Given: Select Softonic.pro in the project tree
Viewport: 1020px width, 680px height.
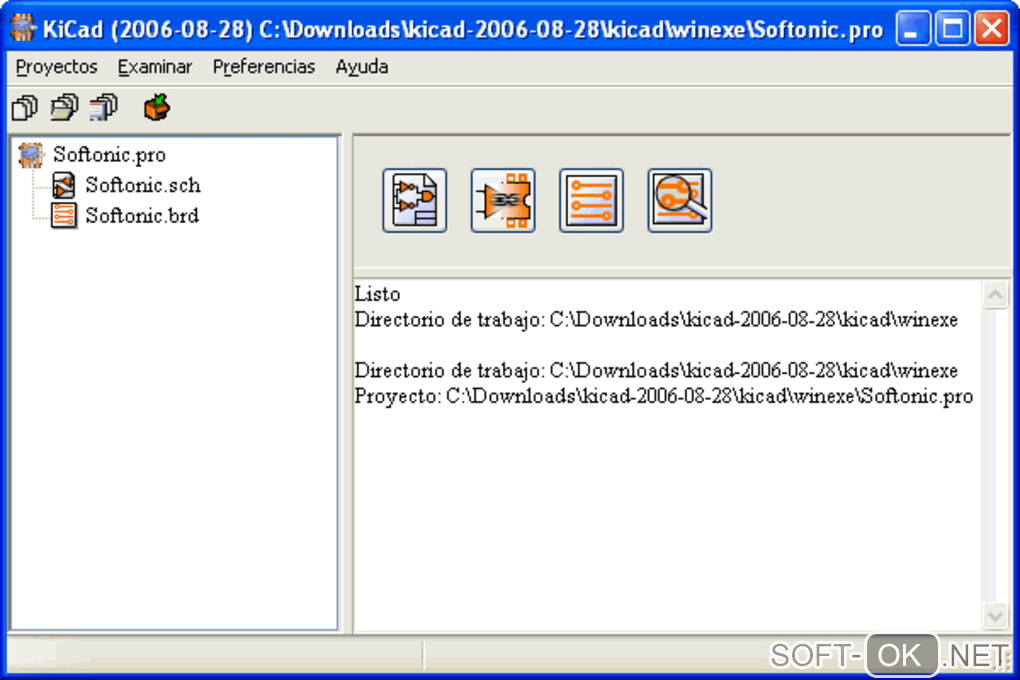Looking at the screenshot, I should click(109, 155).
